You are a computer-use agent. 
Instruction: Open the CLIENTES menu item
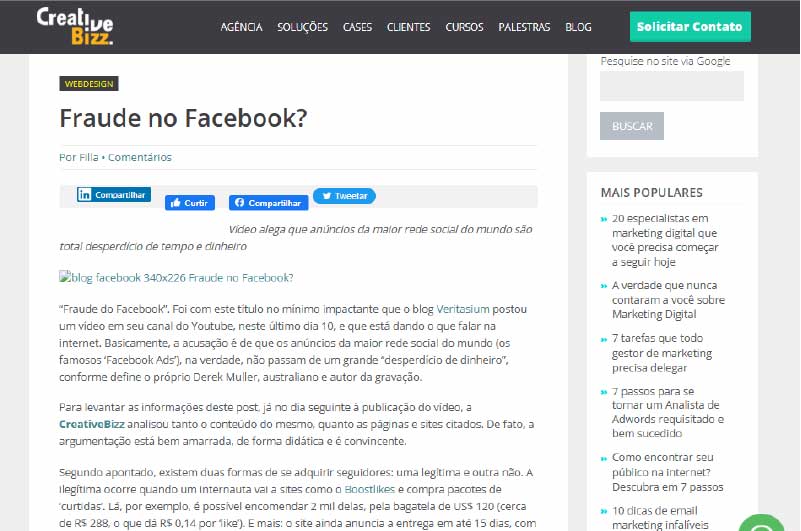point(408,27)
